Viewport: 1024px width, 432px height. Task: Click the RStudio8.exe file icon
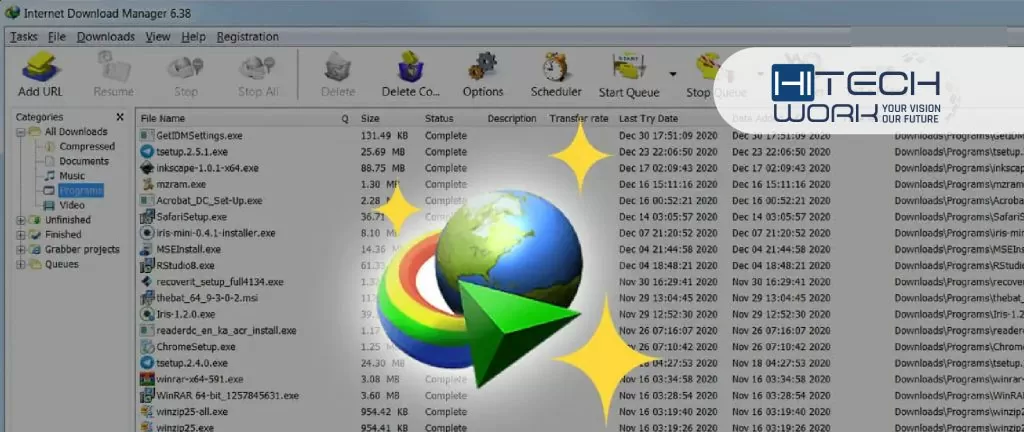click(147, 266)
